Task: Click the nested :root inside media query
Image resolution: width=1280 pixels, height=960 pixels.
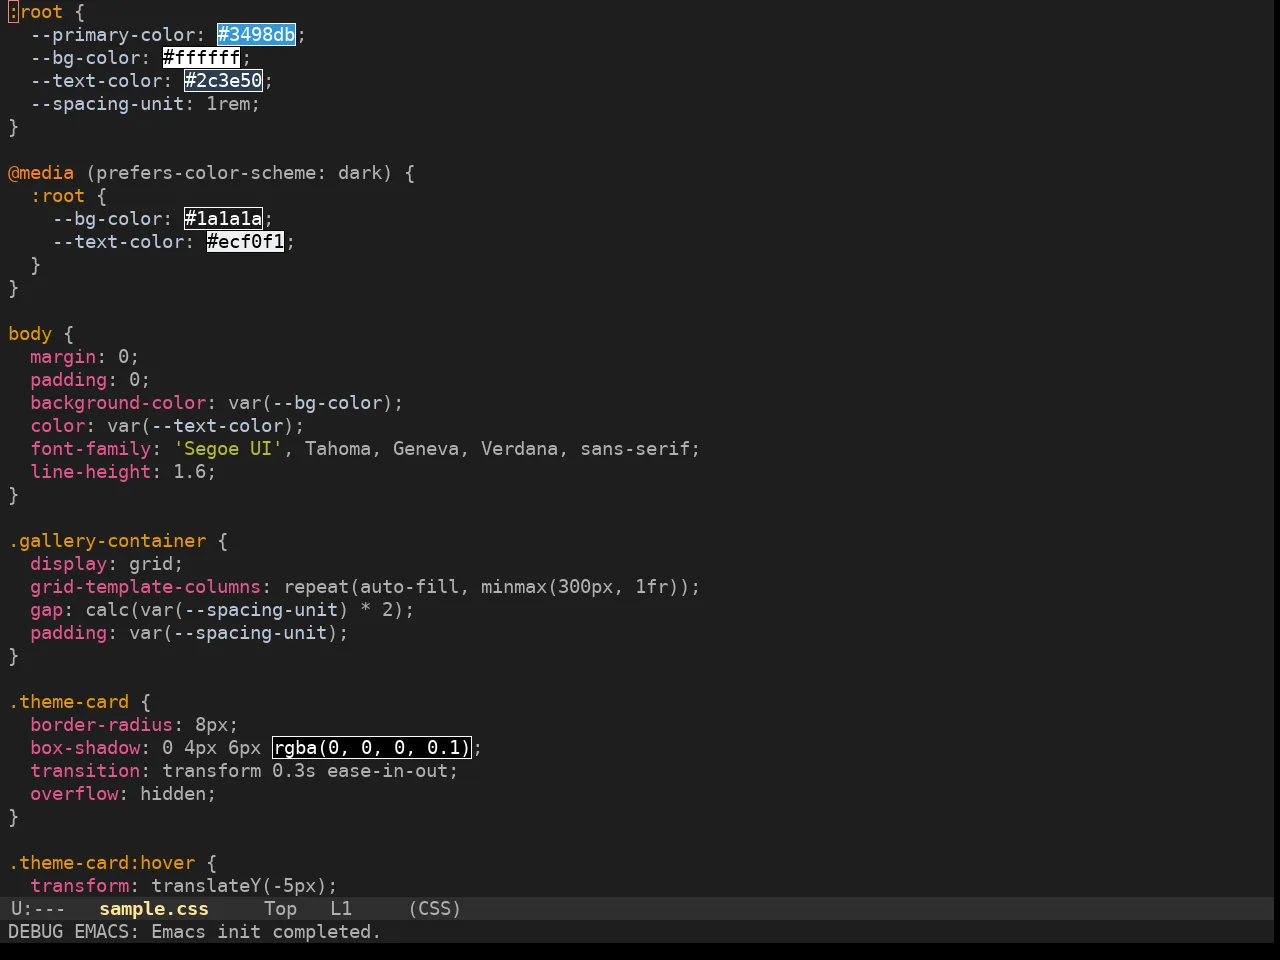Action: (57, 196)
